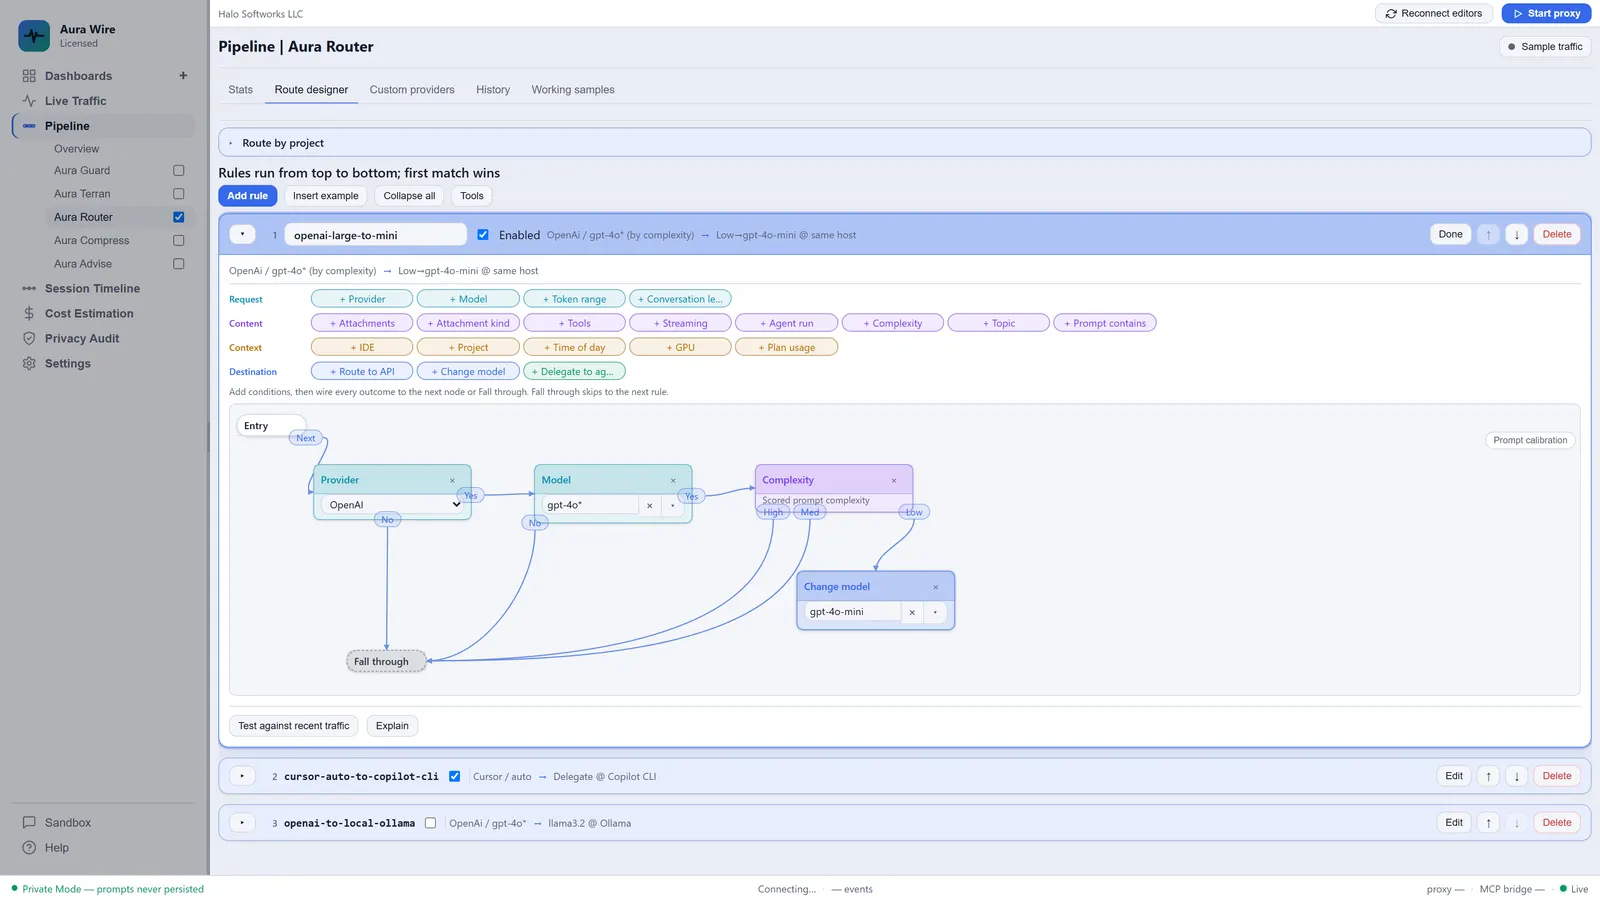The height and width of the screenshot is (900, 1600).
Task: Open the Working samples tab
Action: pyautogui.click(x=573, y=90)
